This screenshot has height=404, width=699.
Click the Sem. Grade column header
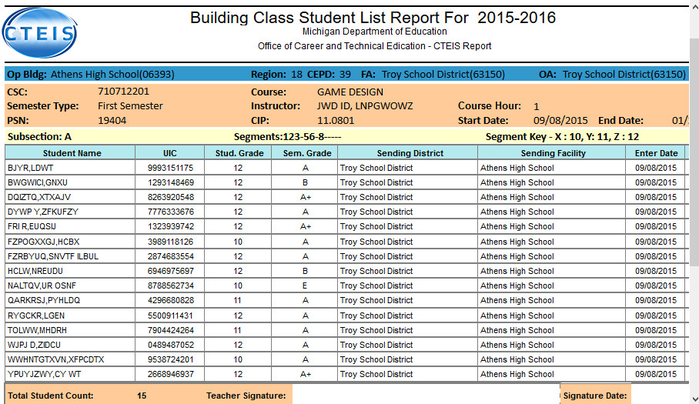[305, 153]
